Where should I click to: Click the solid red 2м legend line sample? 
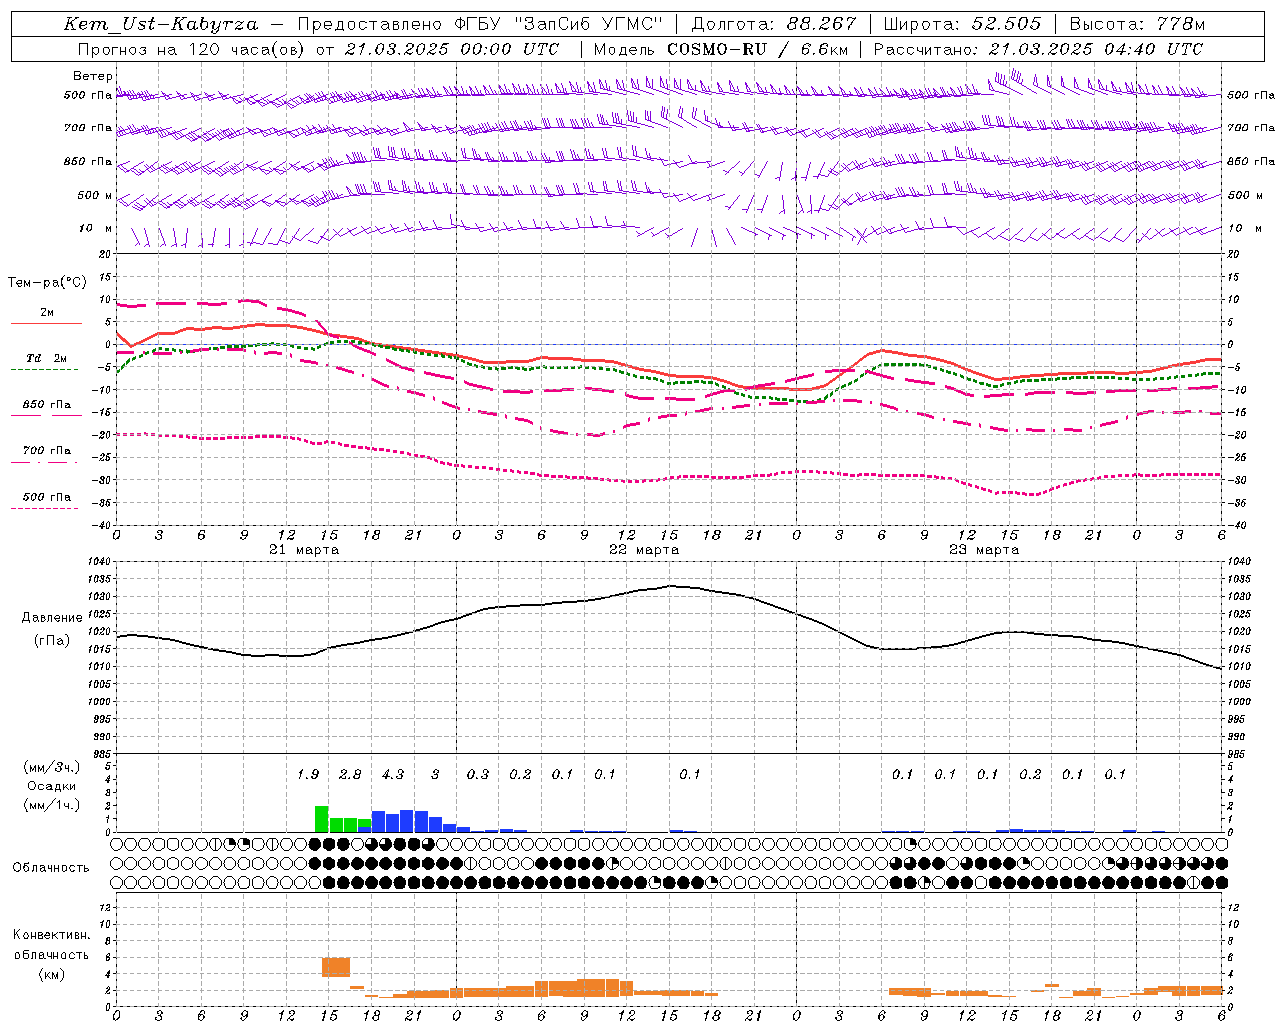coord(46,323)
